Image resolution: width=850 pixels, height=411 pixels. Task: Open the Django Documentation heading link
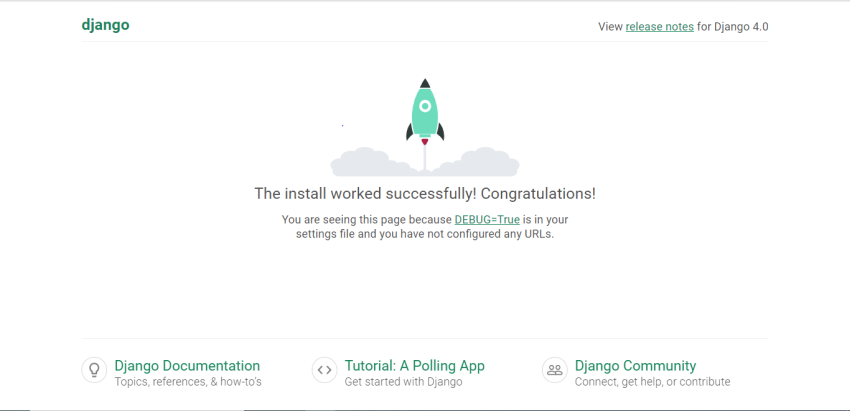tap(187, 365)
